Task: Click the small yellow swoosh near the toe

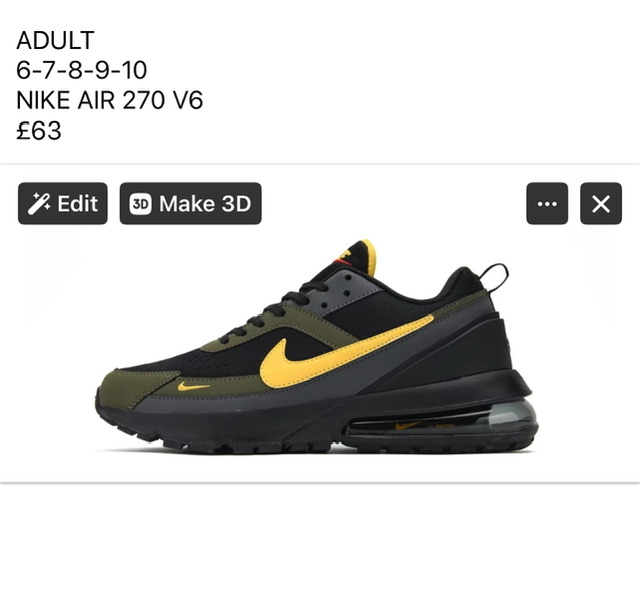Action: (193, 386)
